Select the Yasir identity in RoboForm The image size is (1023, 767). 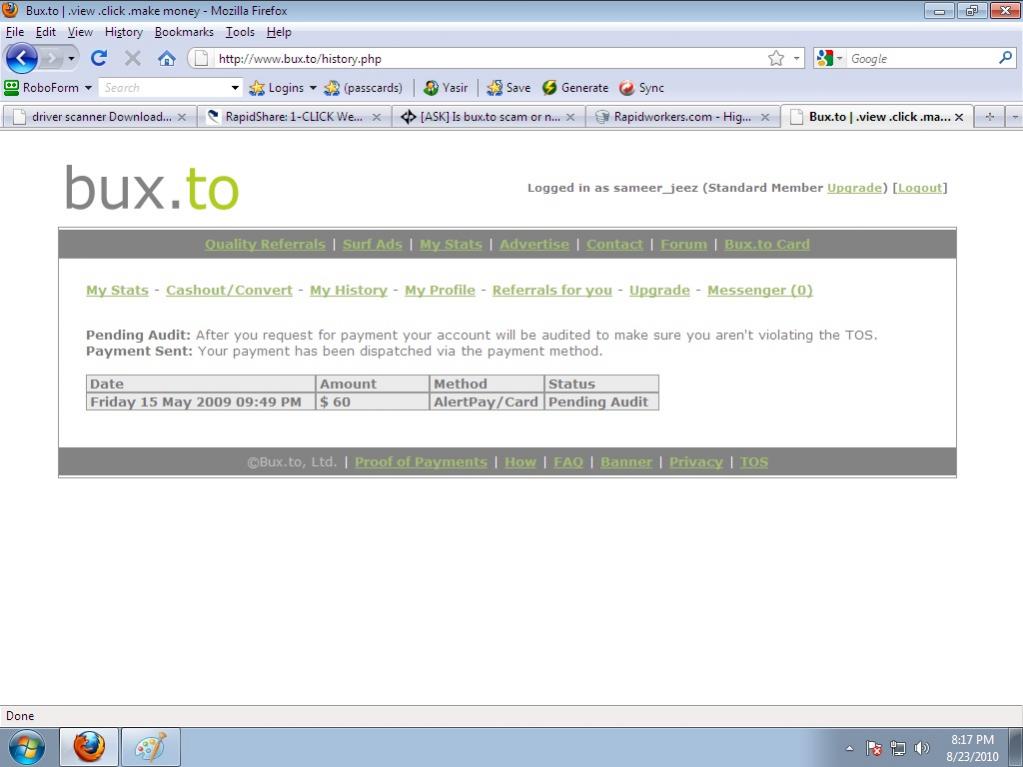446,87
